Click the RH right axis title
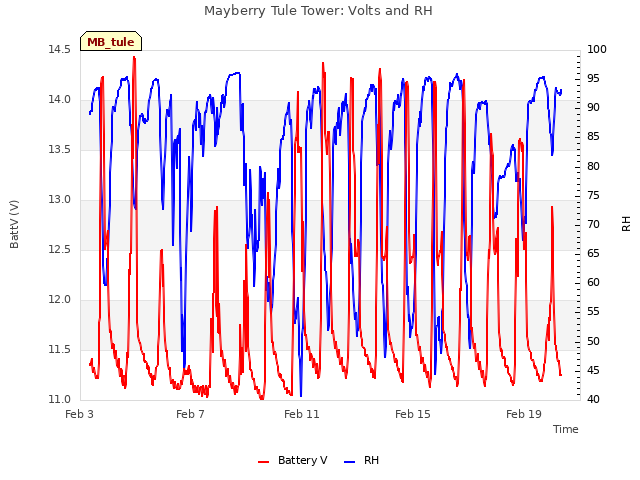 coord(626,224)
